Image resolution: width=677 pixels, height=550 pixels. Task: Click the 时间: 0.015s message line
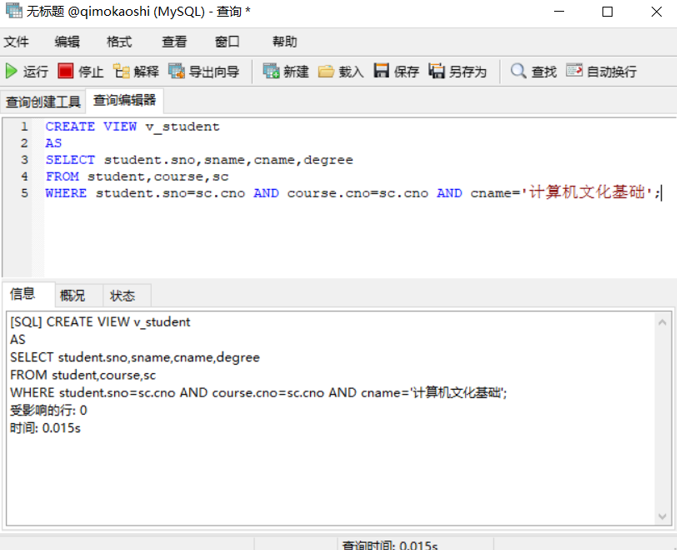click(x=45, y=428)
